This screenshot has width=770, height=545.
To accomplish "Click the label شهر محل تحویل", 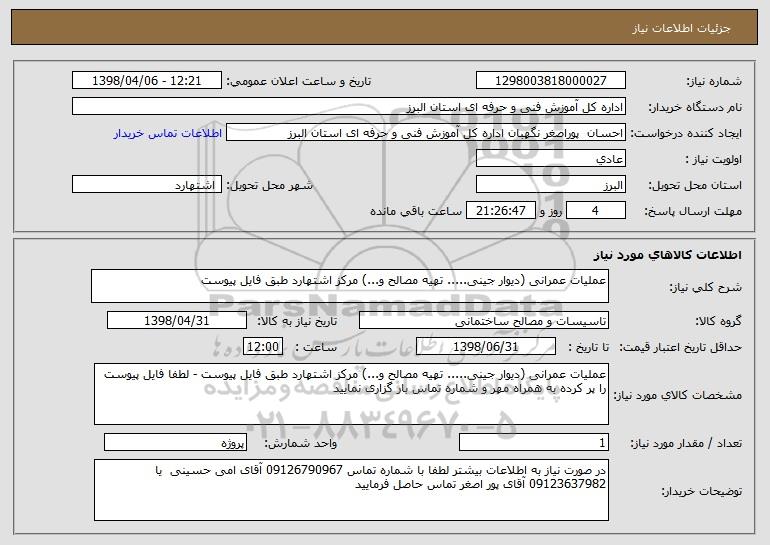I will 270,185.
